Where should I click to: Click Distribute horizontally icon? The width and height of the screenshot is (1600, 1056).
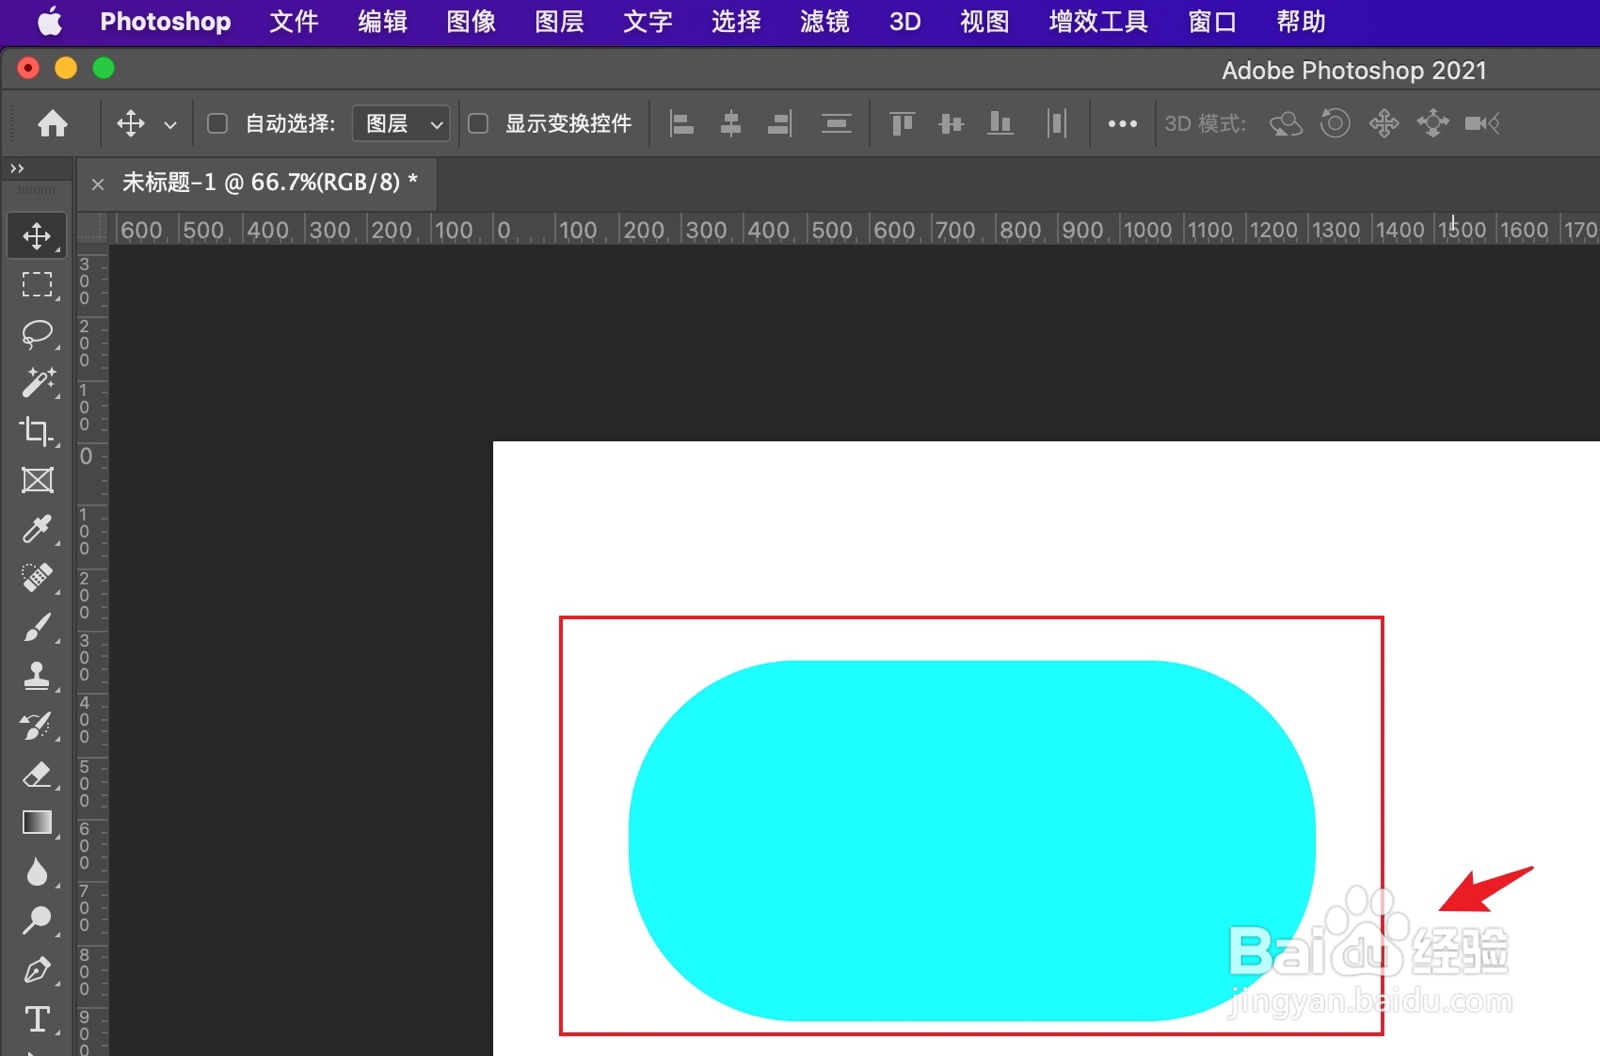tap(1056, 123)
